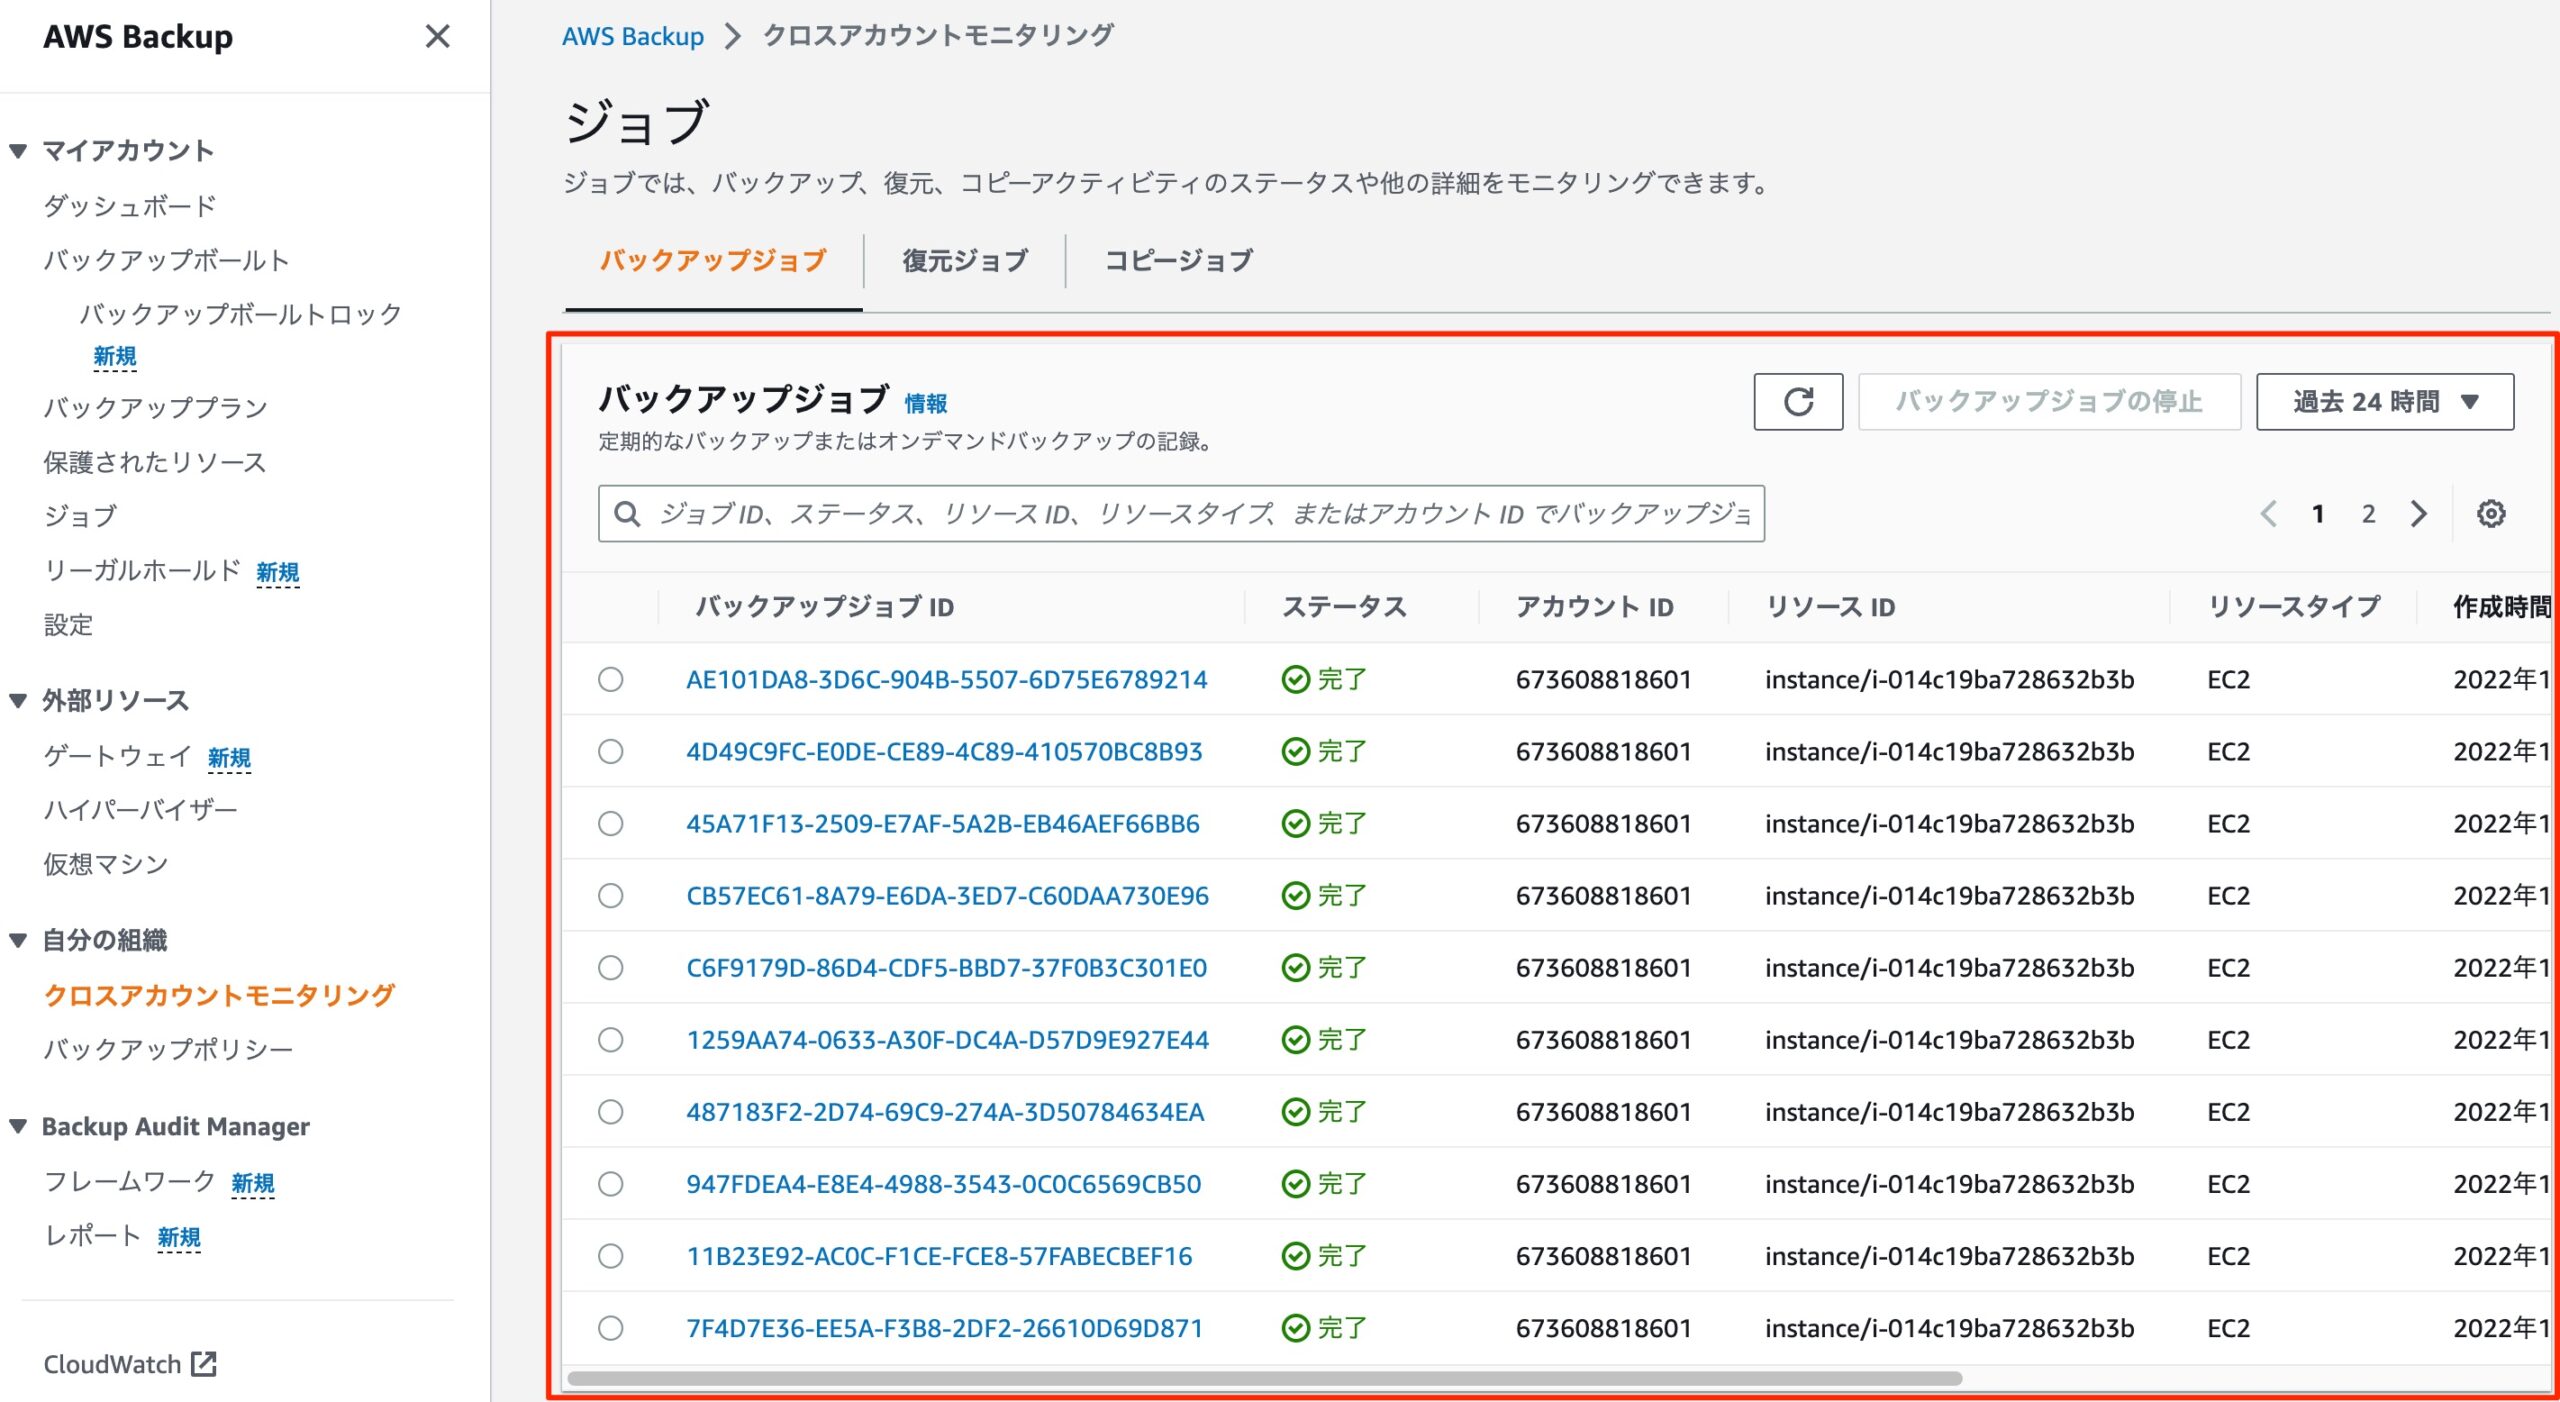Screen dimensions: 2560x1402
Task: Open 設定 in sidebar
Action: tap(68, 625)
